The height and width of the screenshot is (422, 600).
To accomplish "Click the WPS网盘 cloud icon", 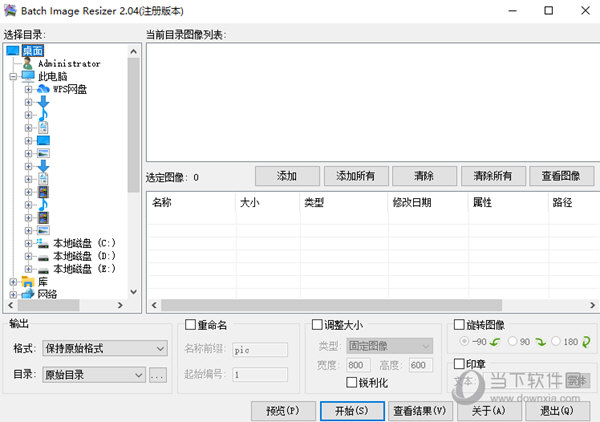I will [43, 89].
